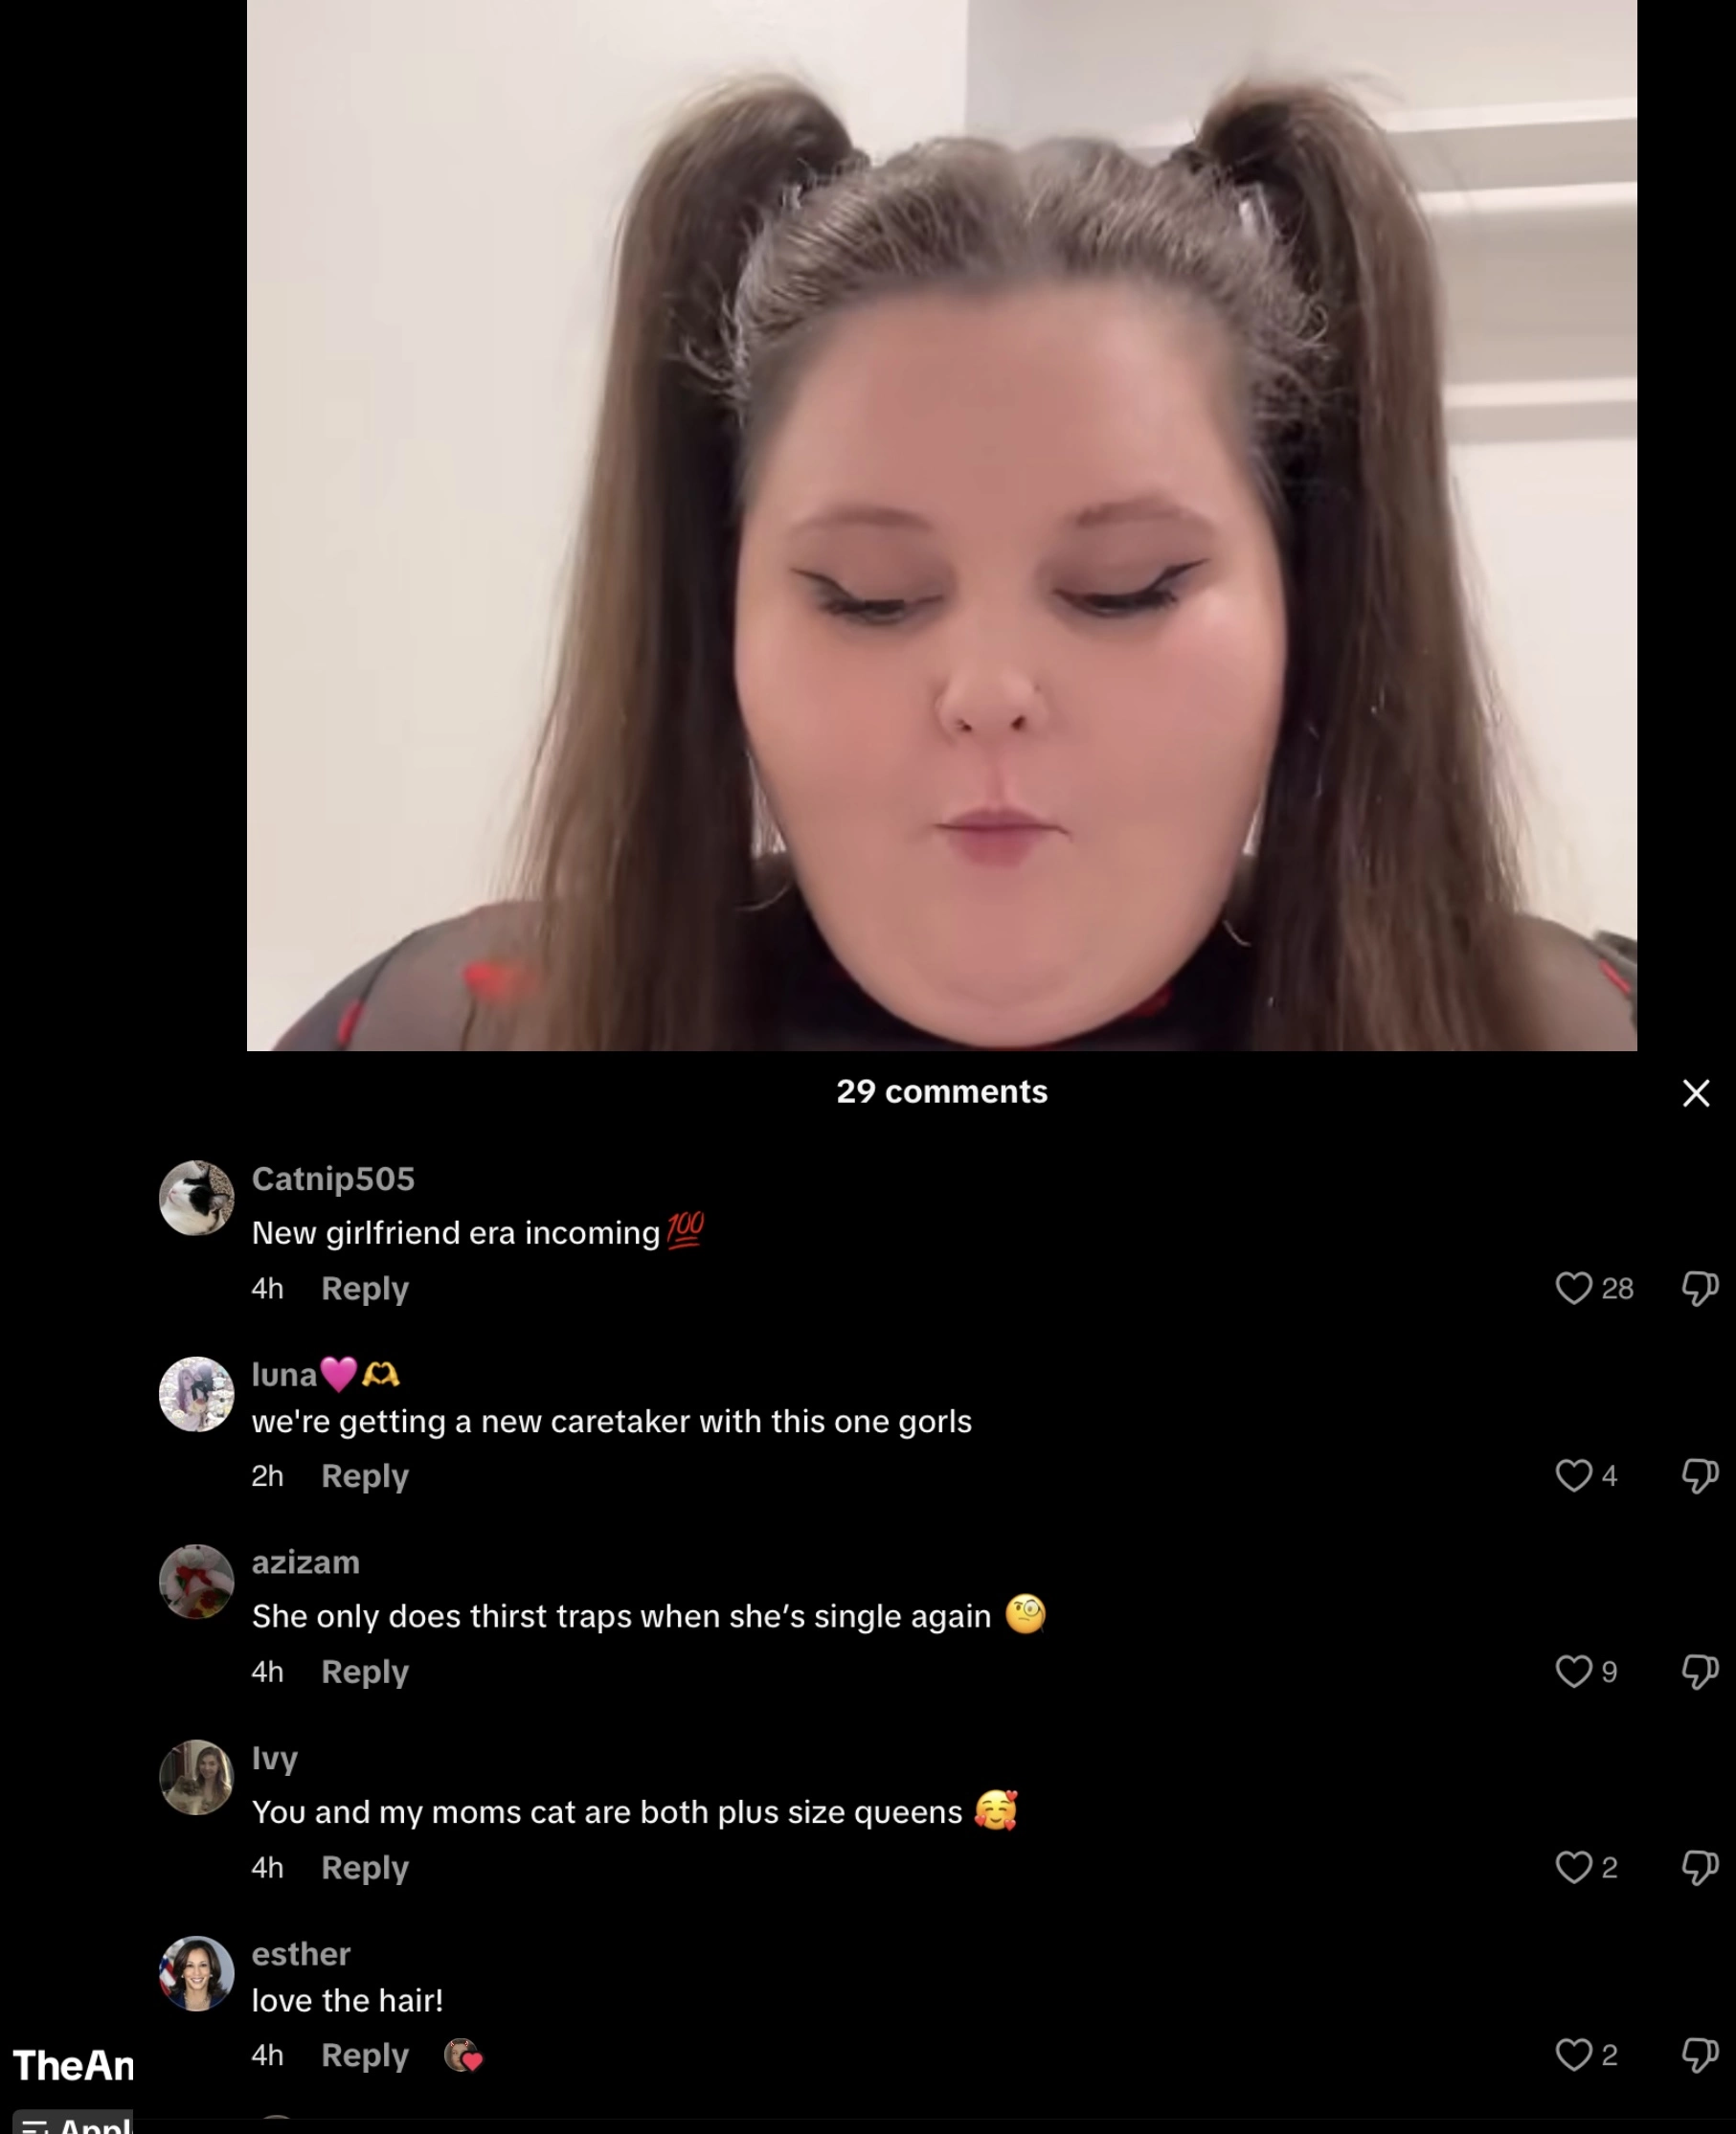1736x2134 pixels.
Task: Dislike Ivy's comment
Action: point(1700,1867)
